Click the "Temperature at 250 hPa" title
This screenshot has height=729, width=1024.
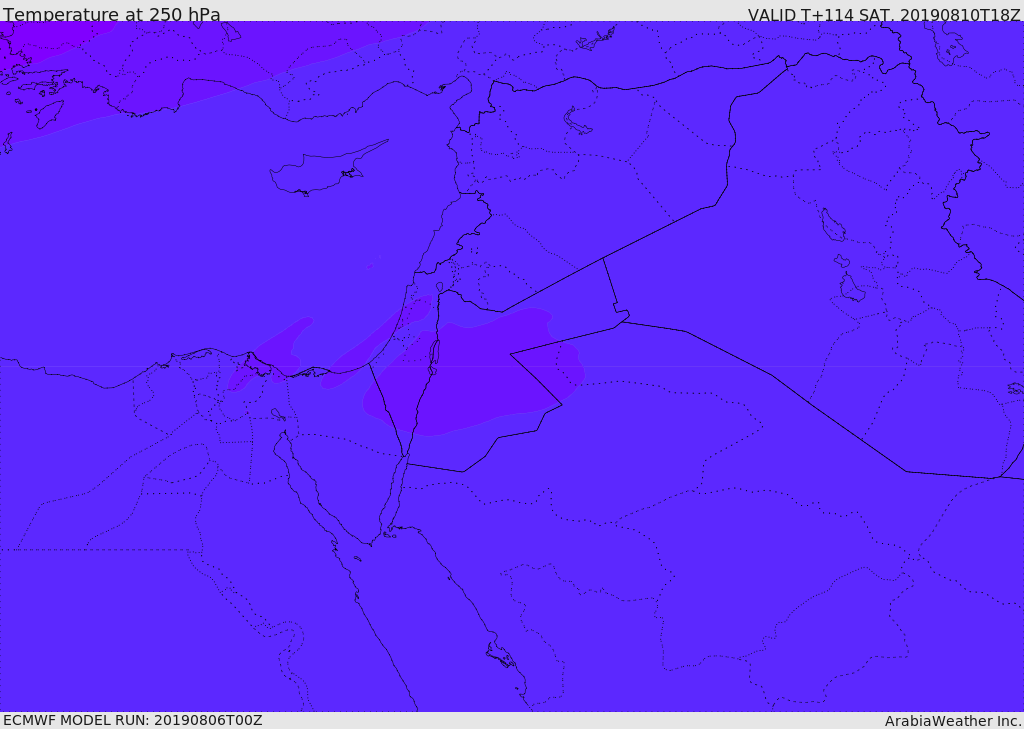click(112, 15)
